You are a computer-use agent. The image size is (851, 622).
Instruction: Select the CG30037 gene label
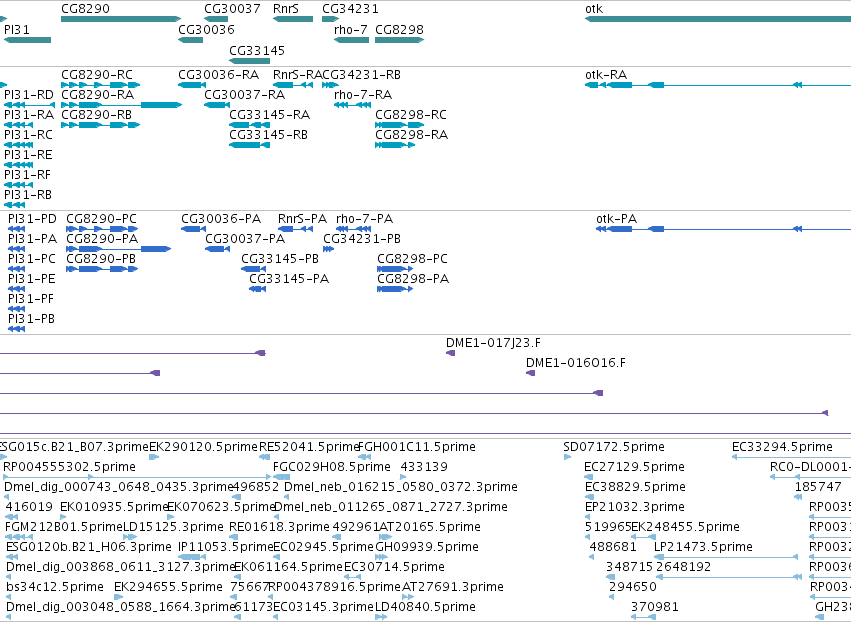[x=232, y=9]
